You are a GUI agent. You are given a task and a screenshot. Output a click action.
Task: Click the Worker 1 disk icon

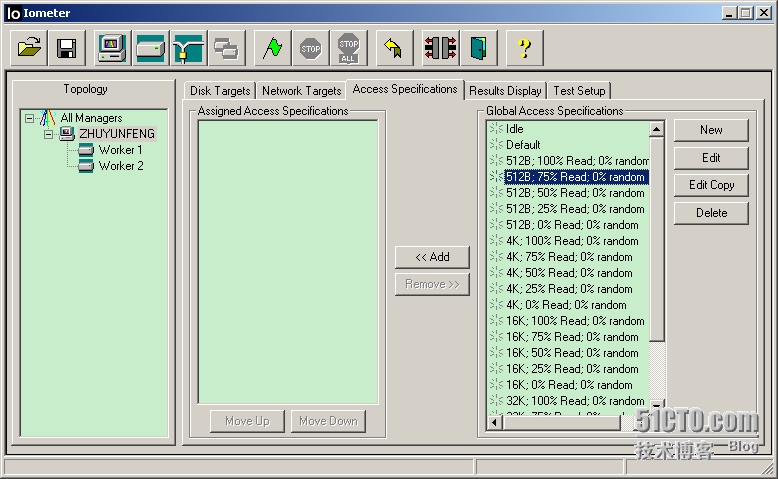[x=86, y=149]
